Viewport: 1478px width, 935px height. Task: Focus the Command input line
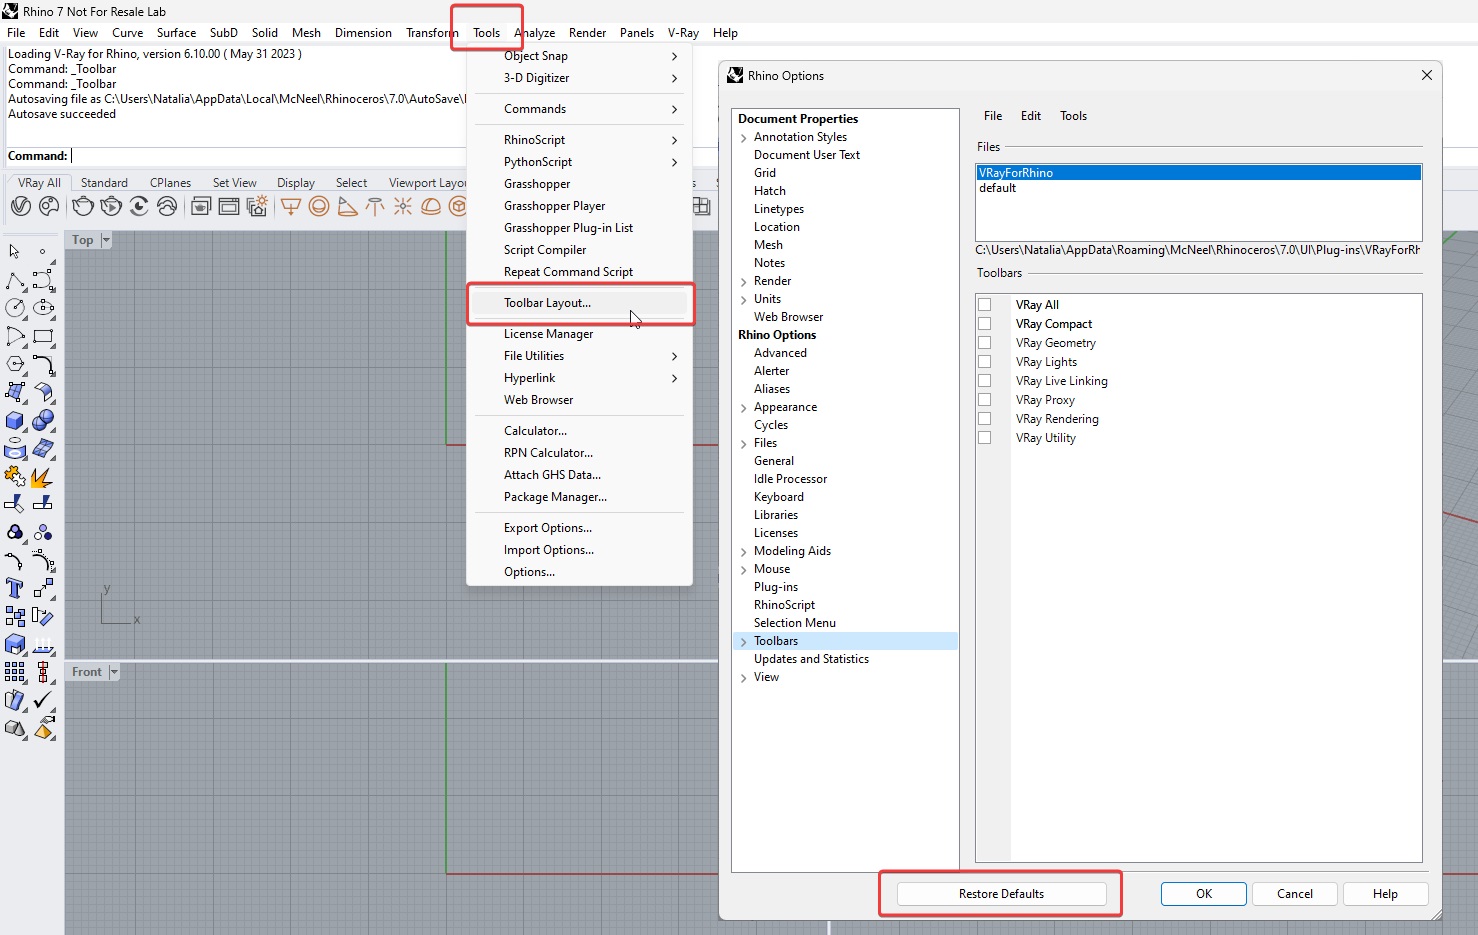tap(268, 156)
